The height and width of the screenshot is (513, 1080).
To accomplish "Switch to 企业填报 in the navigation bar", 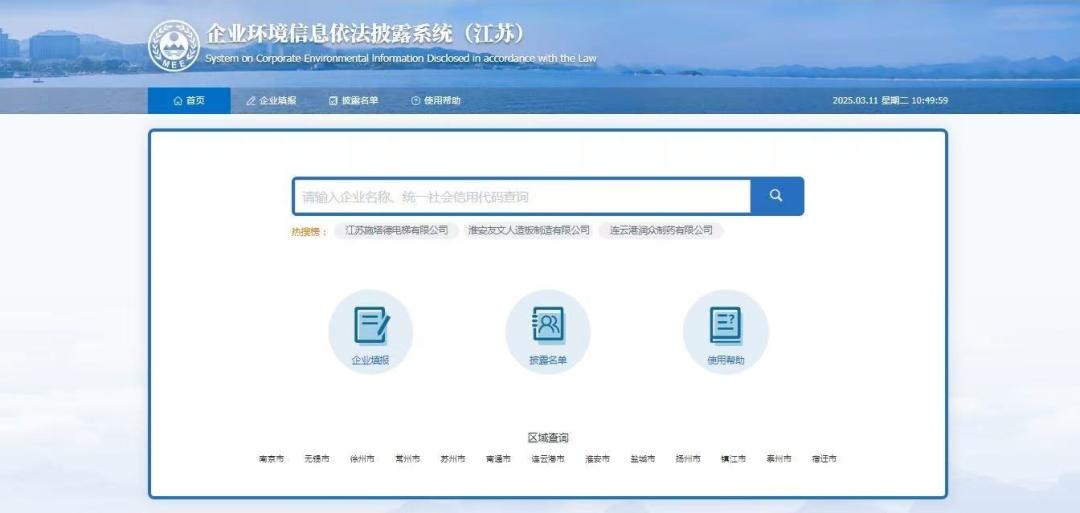I will 271,101.
